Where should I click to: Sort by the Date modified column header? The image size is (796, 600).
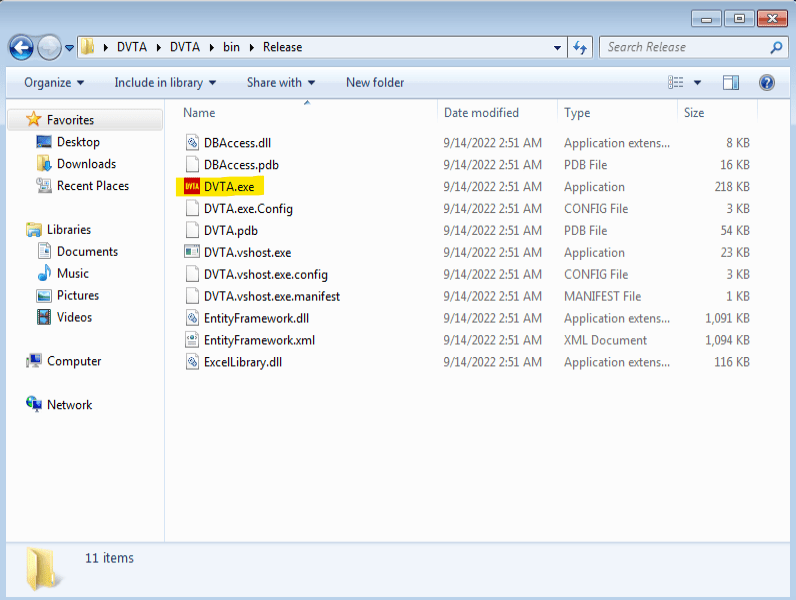[481, 113]
